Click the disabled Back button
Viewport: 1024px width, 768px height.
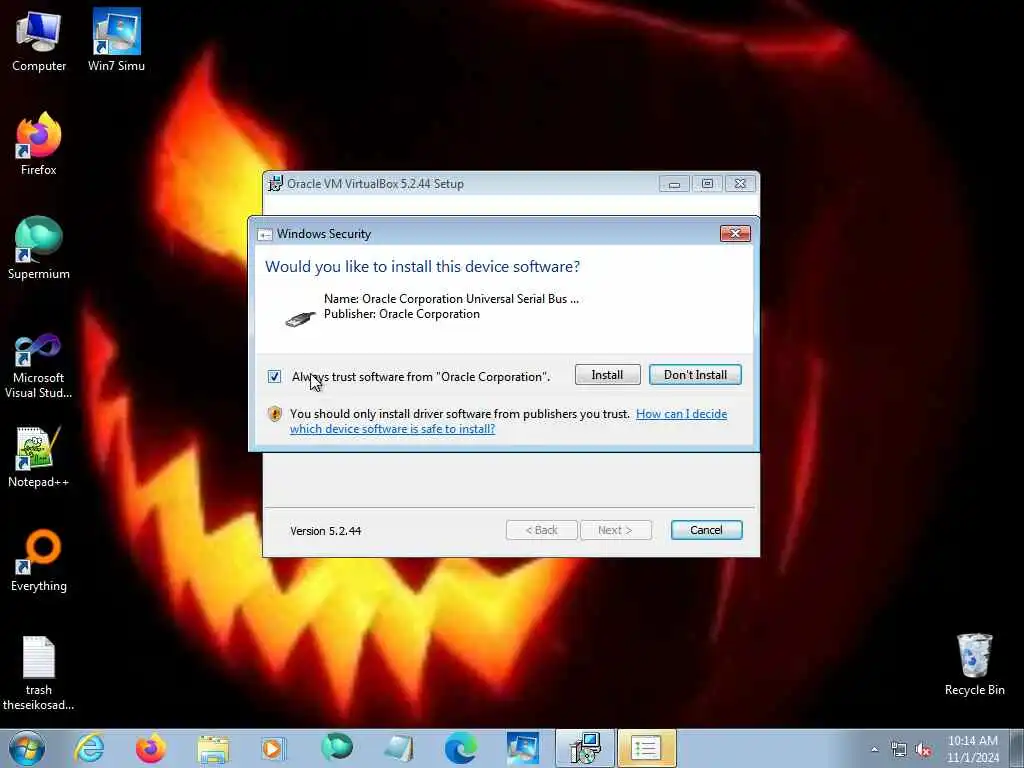click(x=542, y=530)
